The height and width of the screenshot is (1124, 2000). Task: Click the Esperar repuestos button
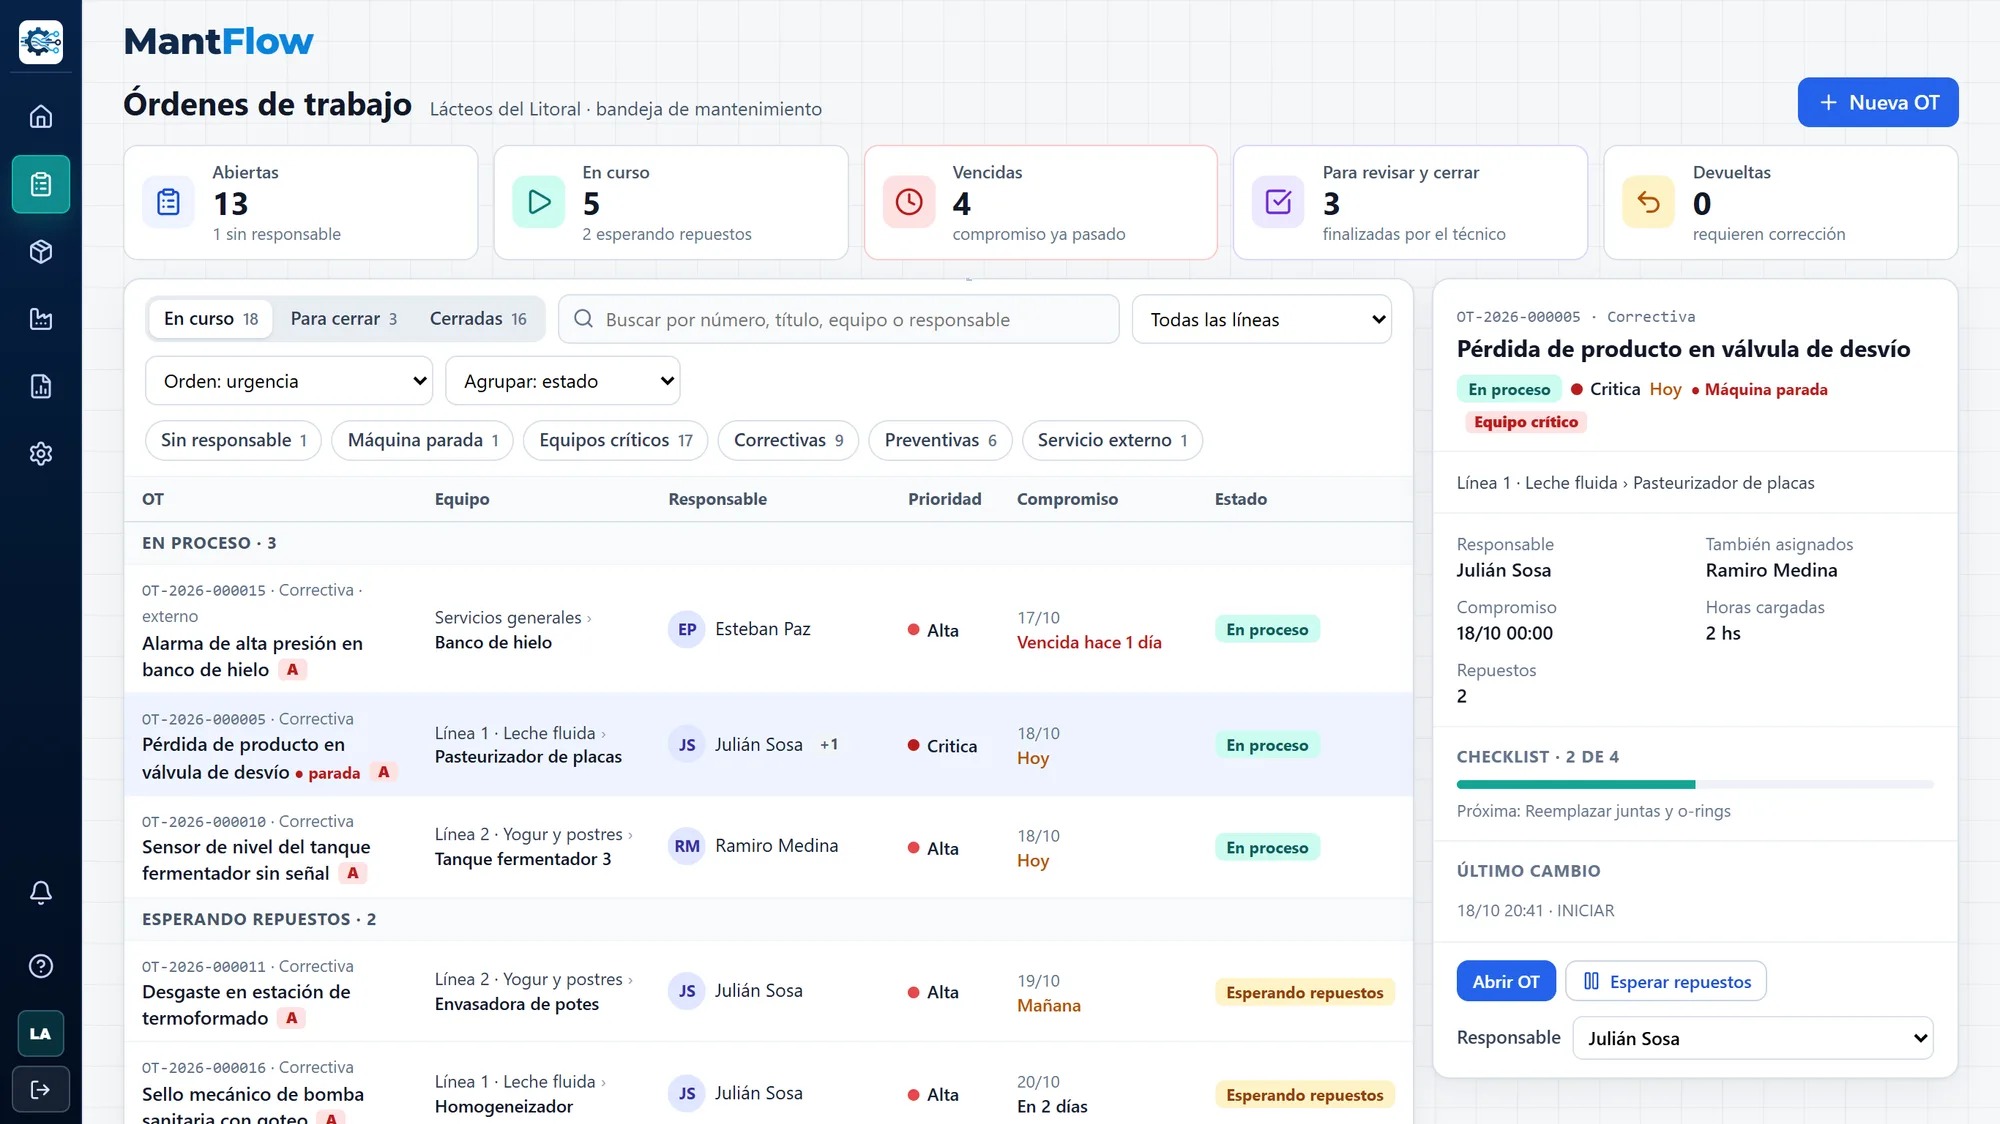tap(1666, 982)
